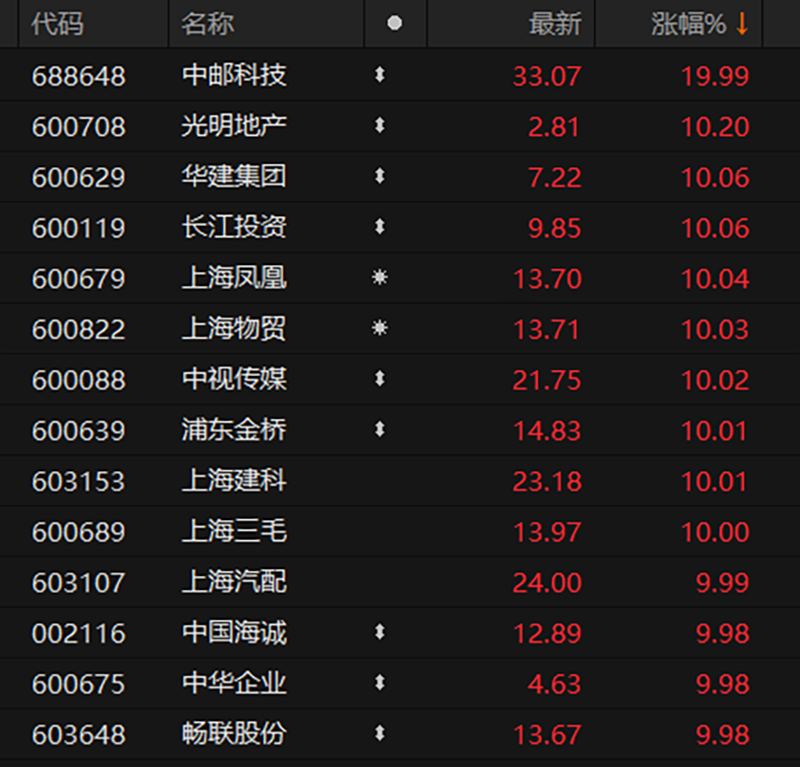The image size is (800, 767).
Task: Click latest price 14.83
Action: click(x=547, y=430)
